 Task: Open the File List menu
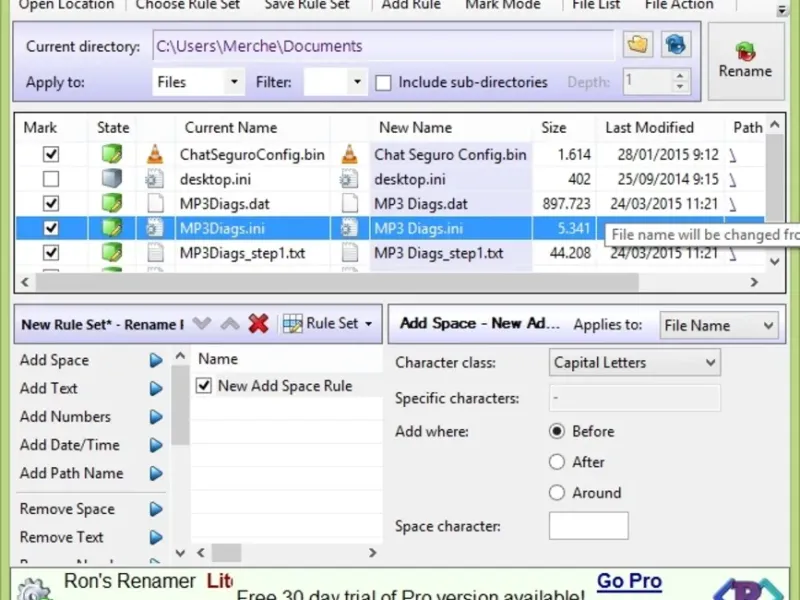(x=596, y=5)
